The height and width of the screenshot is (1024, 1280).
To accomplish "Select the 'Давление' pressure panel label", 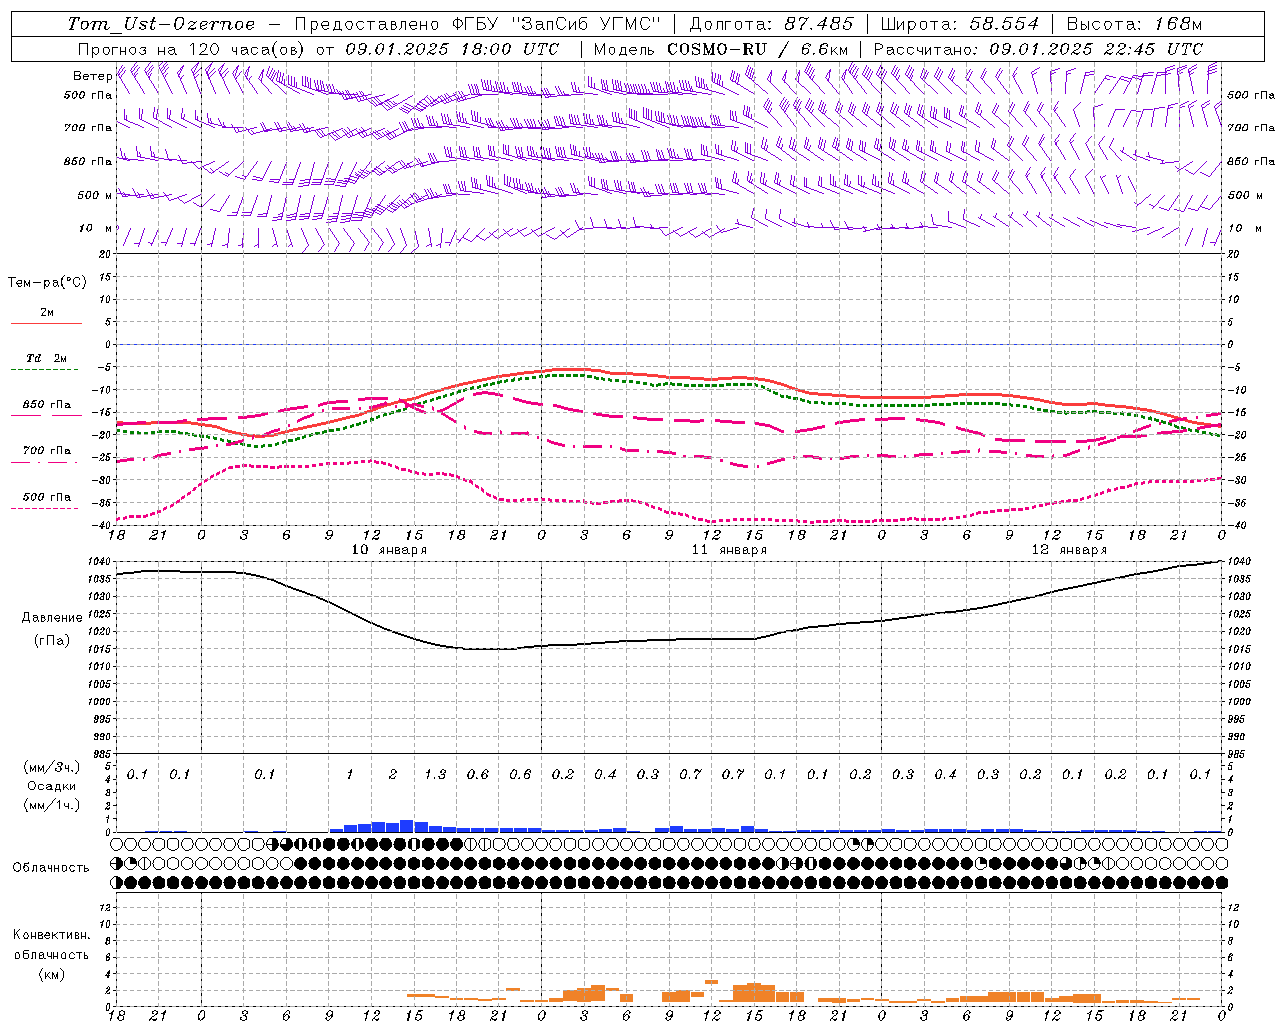I will click(52, 618).
